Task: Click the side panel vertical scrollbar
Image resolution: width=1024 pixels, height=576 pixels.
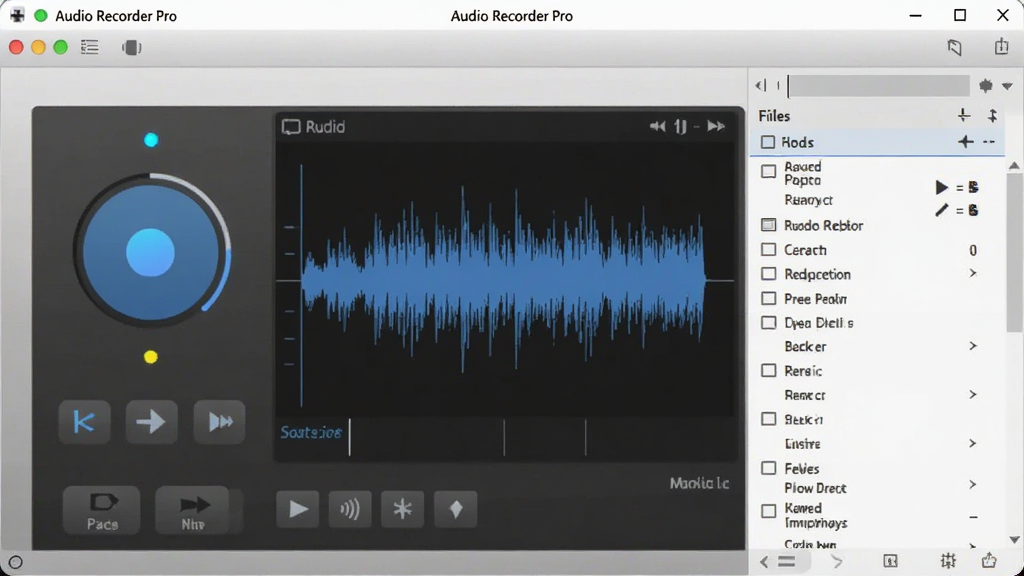Action: [1014, 252]
